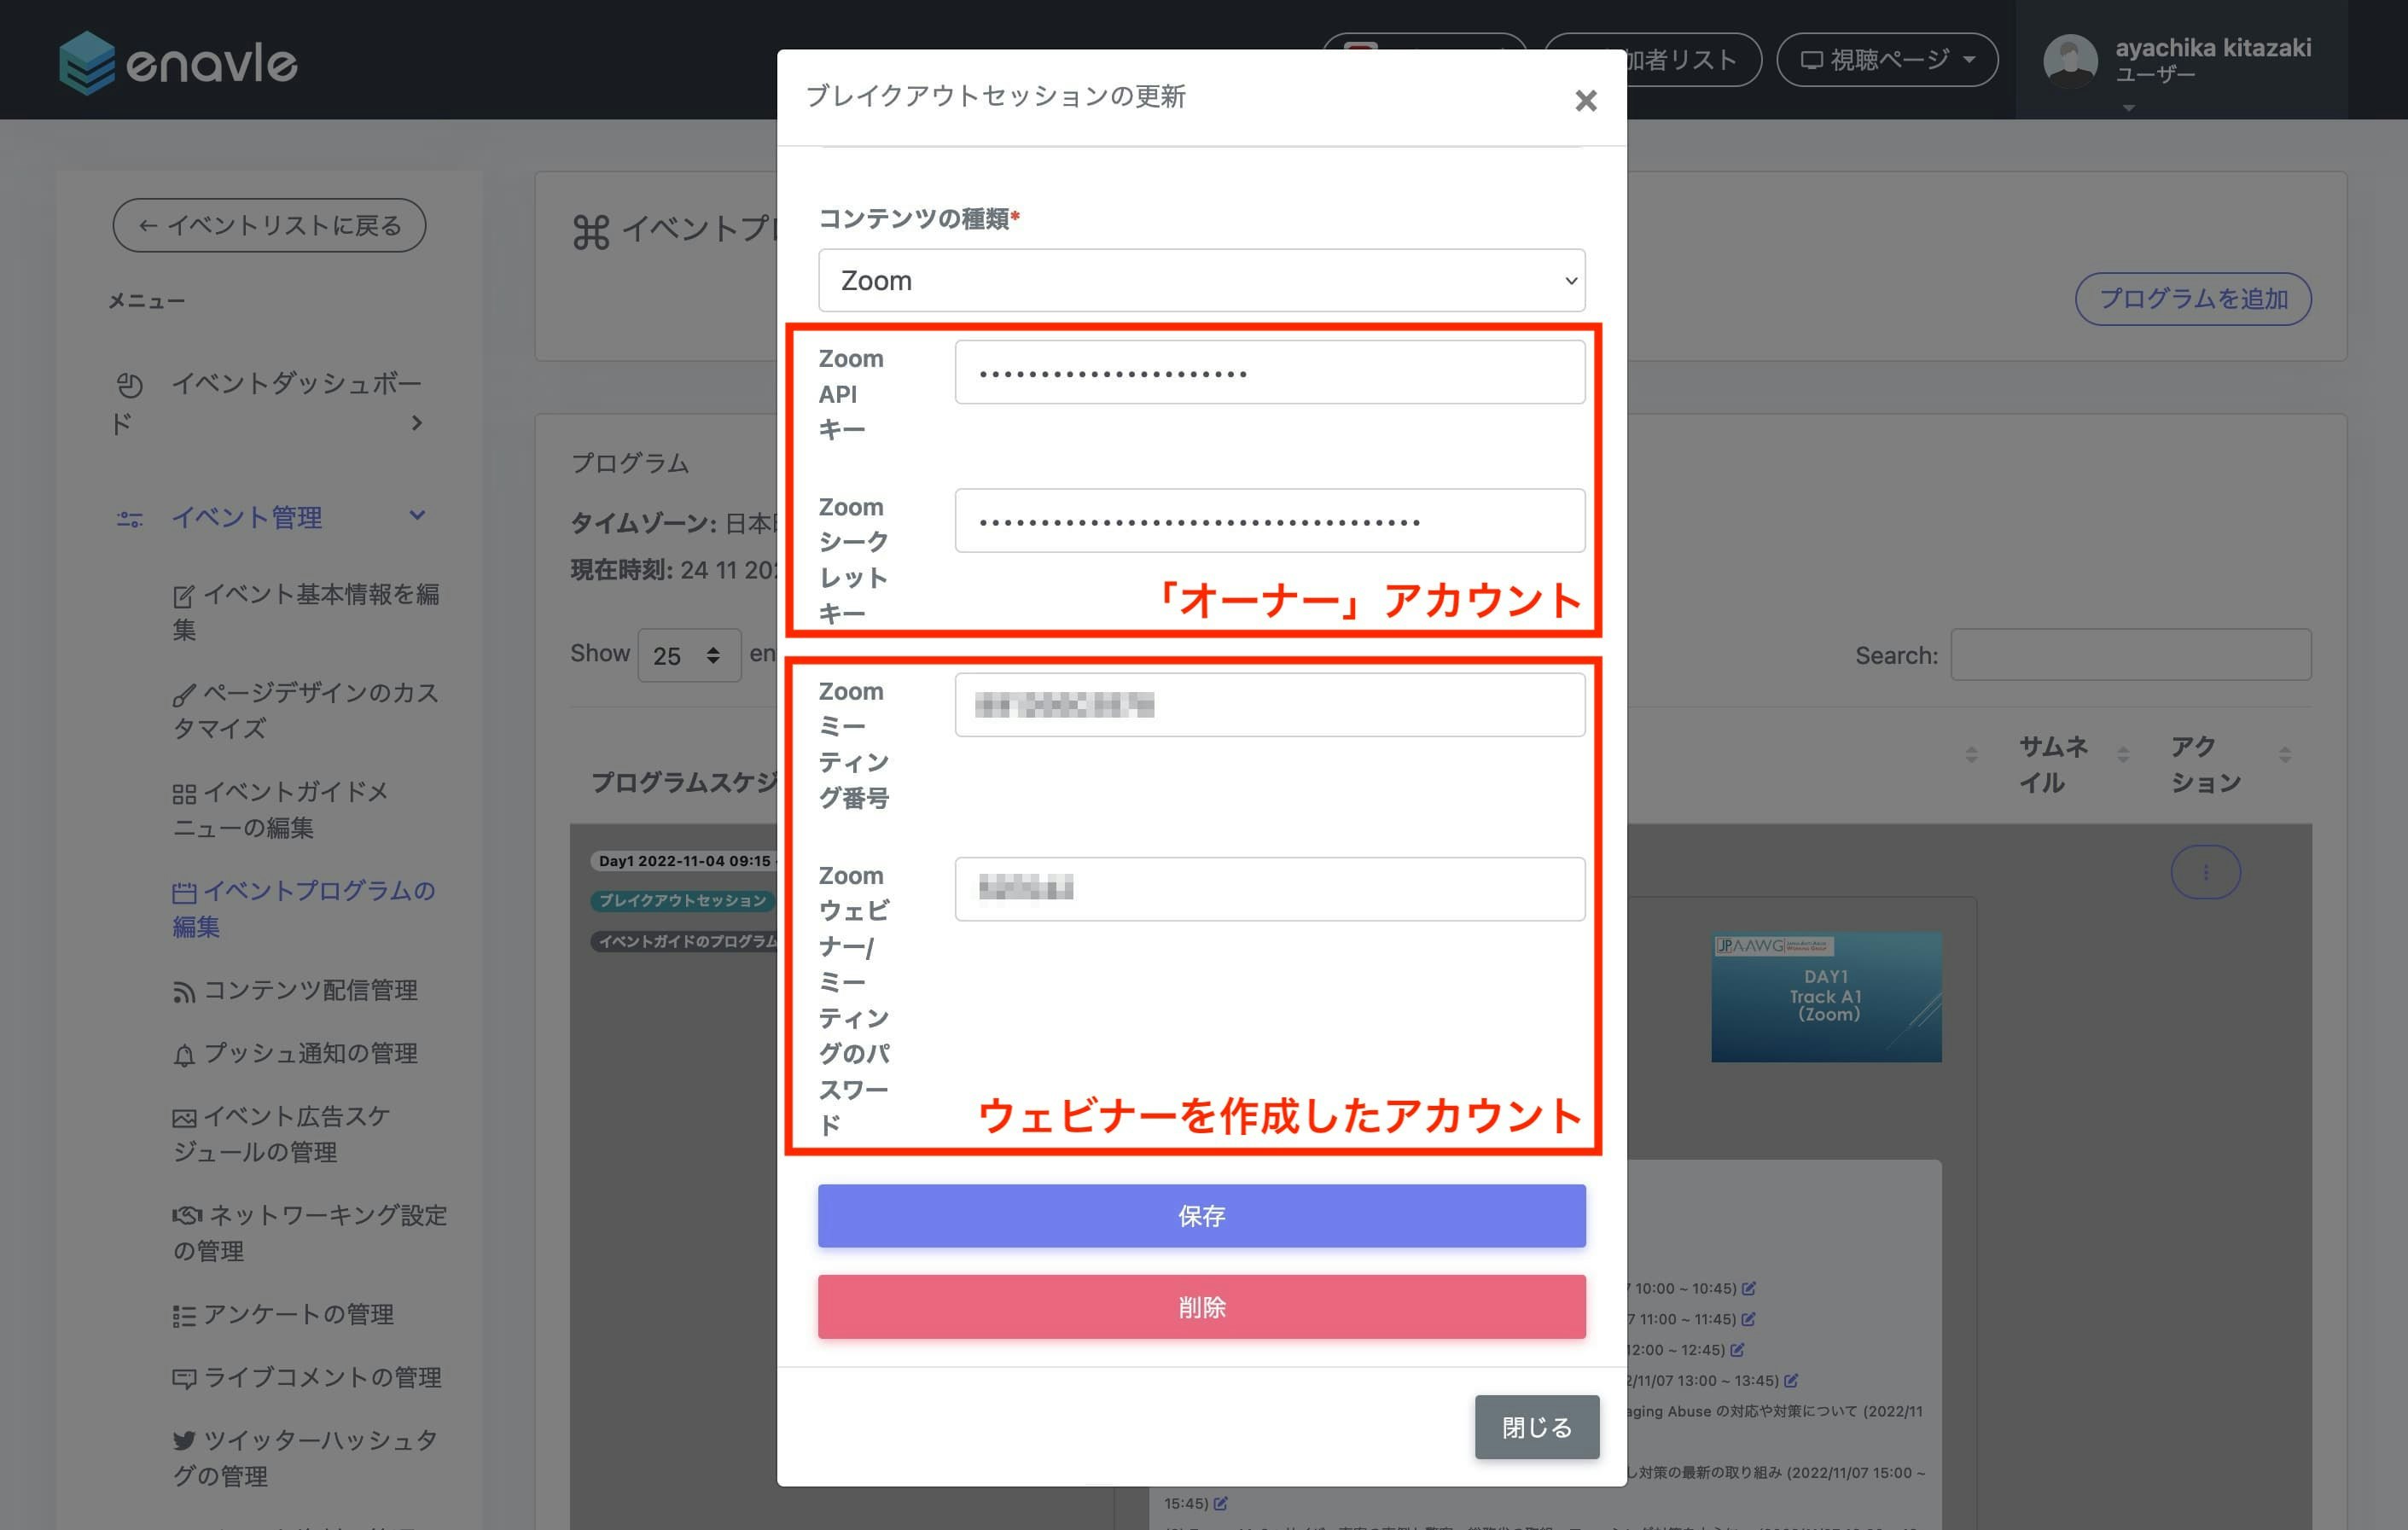Click the Zoom API キー field
The width and height of the screenshot is (2408, 1530).
tap(1269, 373)
